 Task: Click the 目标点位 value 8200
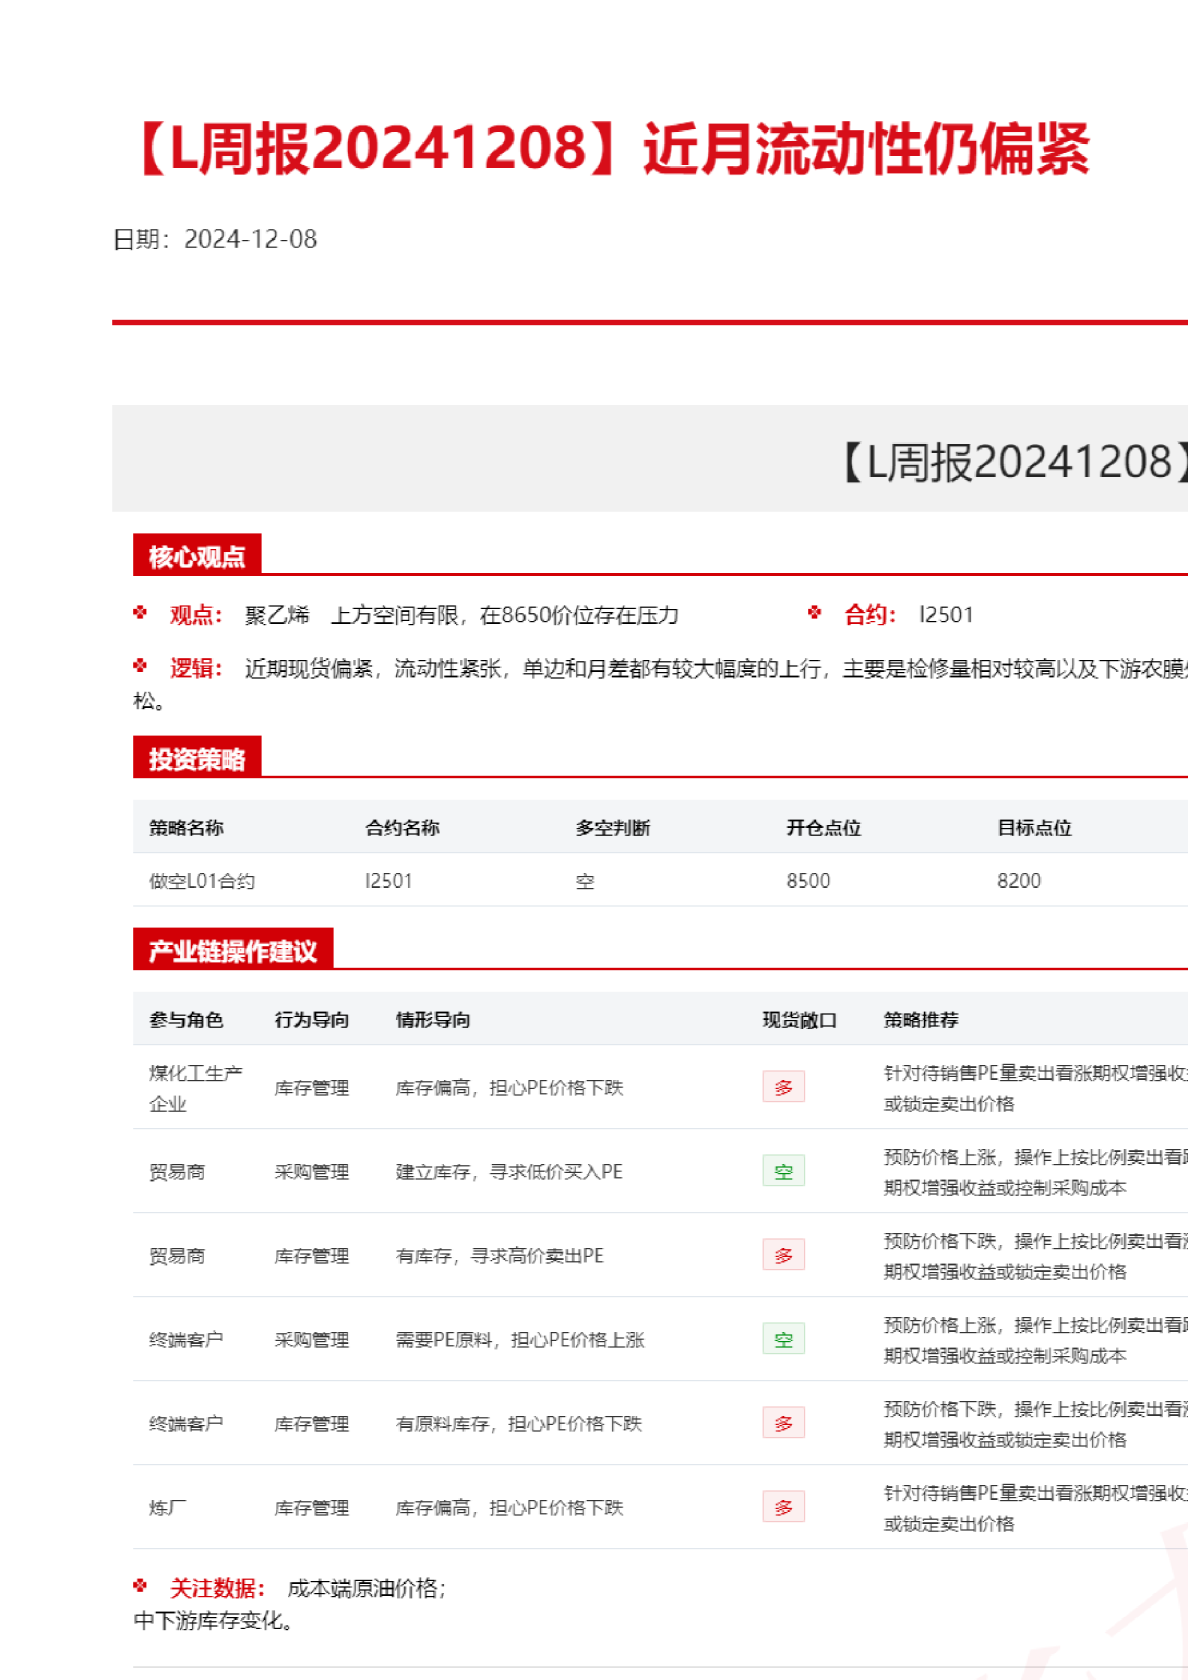[1019, 881]
